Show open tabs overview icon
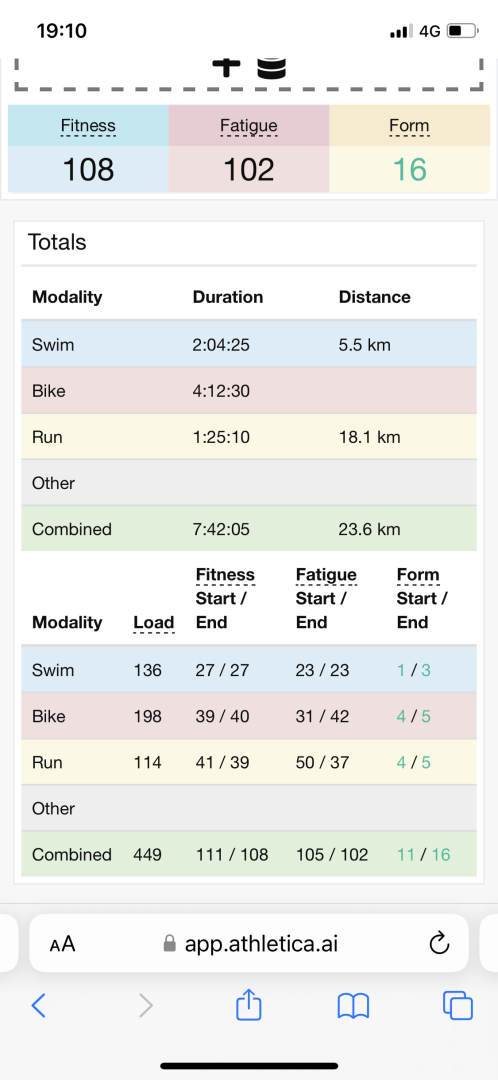The image size is (498, 1080). pos(457,1006)
